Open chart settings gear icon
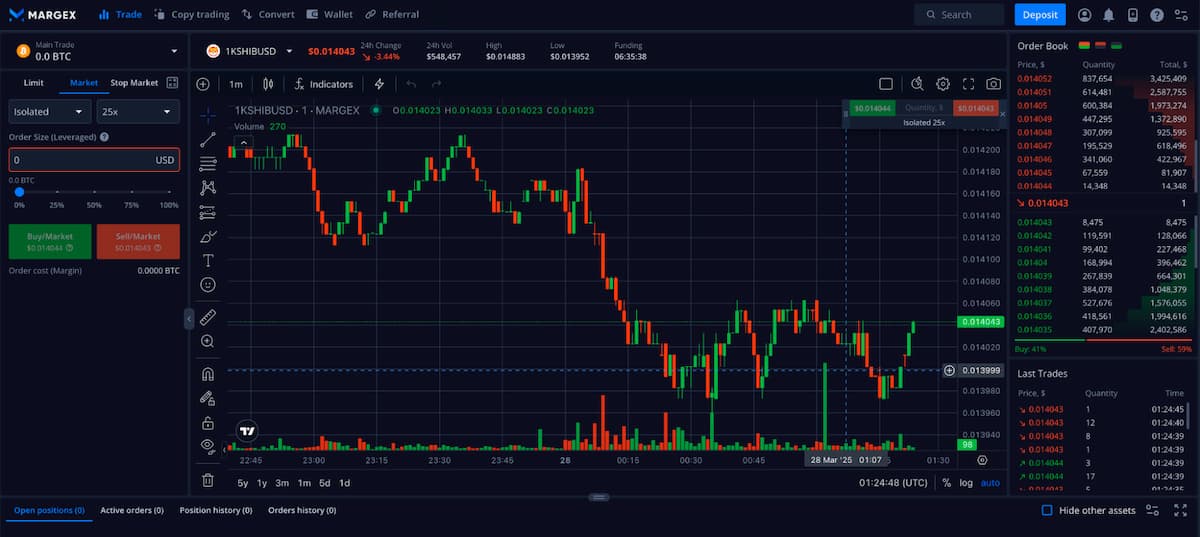The width and height of the screenshot is (1200, 537). tap(942, 84)
